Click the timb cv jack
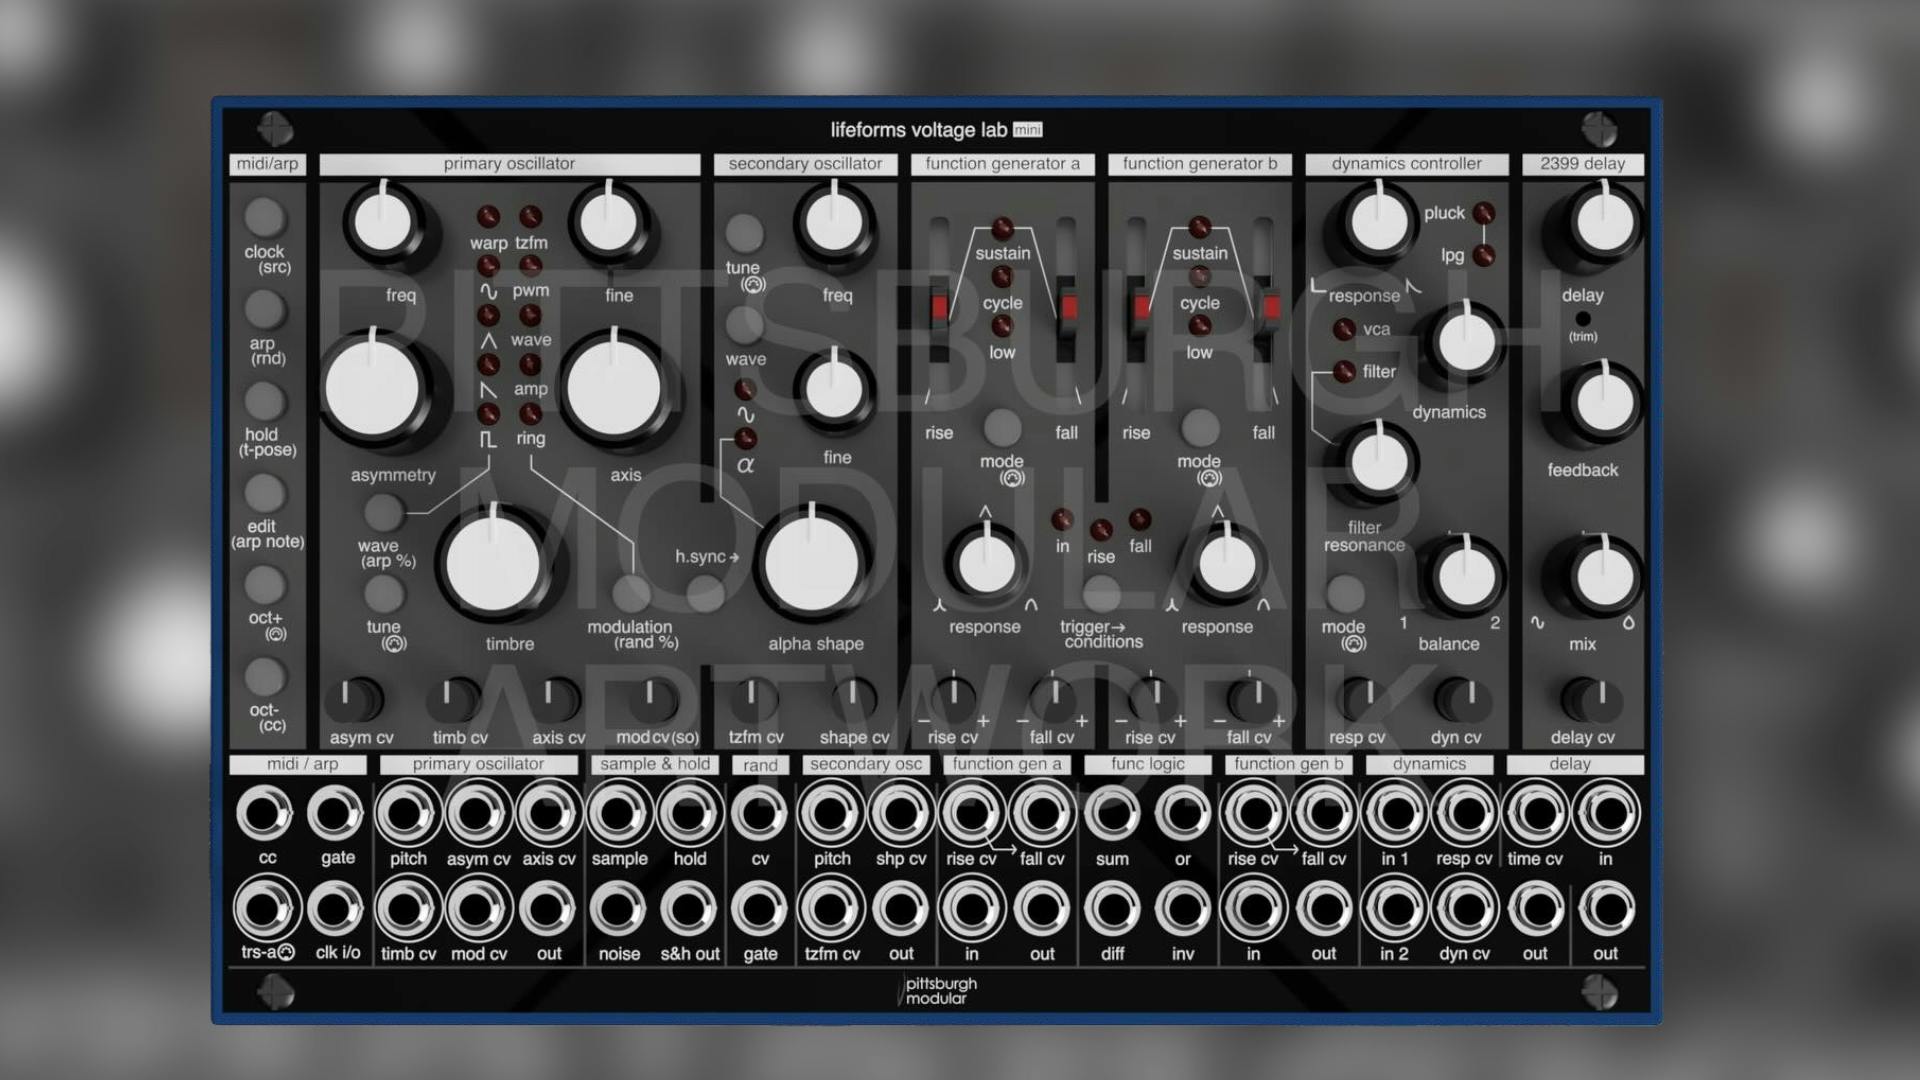The image size is (1920, 1080). pos(407,909)
